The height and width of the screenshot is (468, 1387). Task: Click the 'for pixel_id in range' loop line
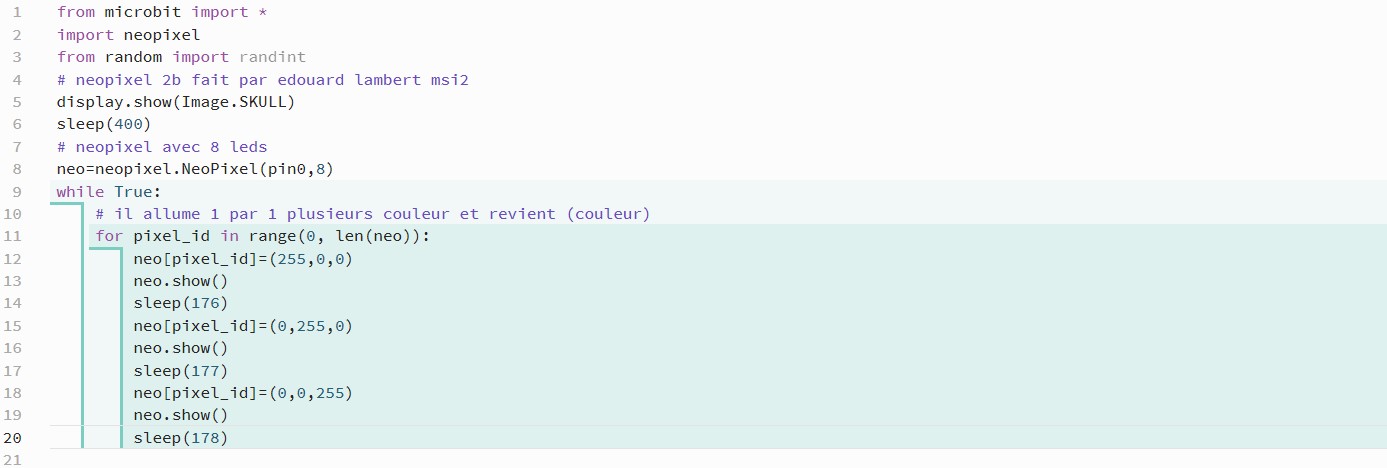(x=262, y=236)
